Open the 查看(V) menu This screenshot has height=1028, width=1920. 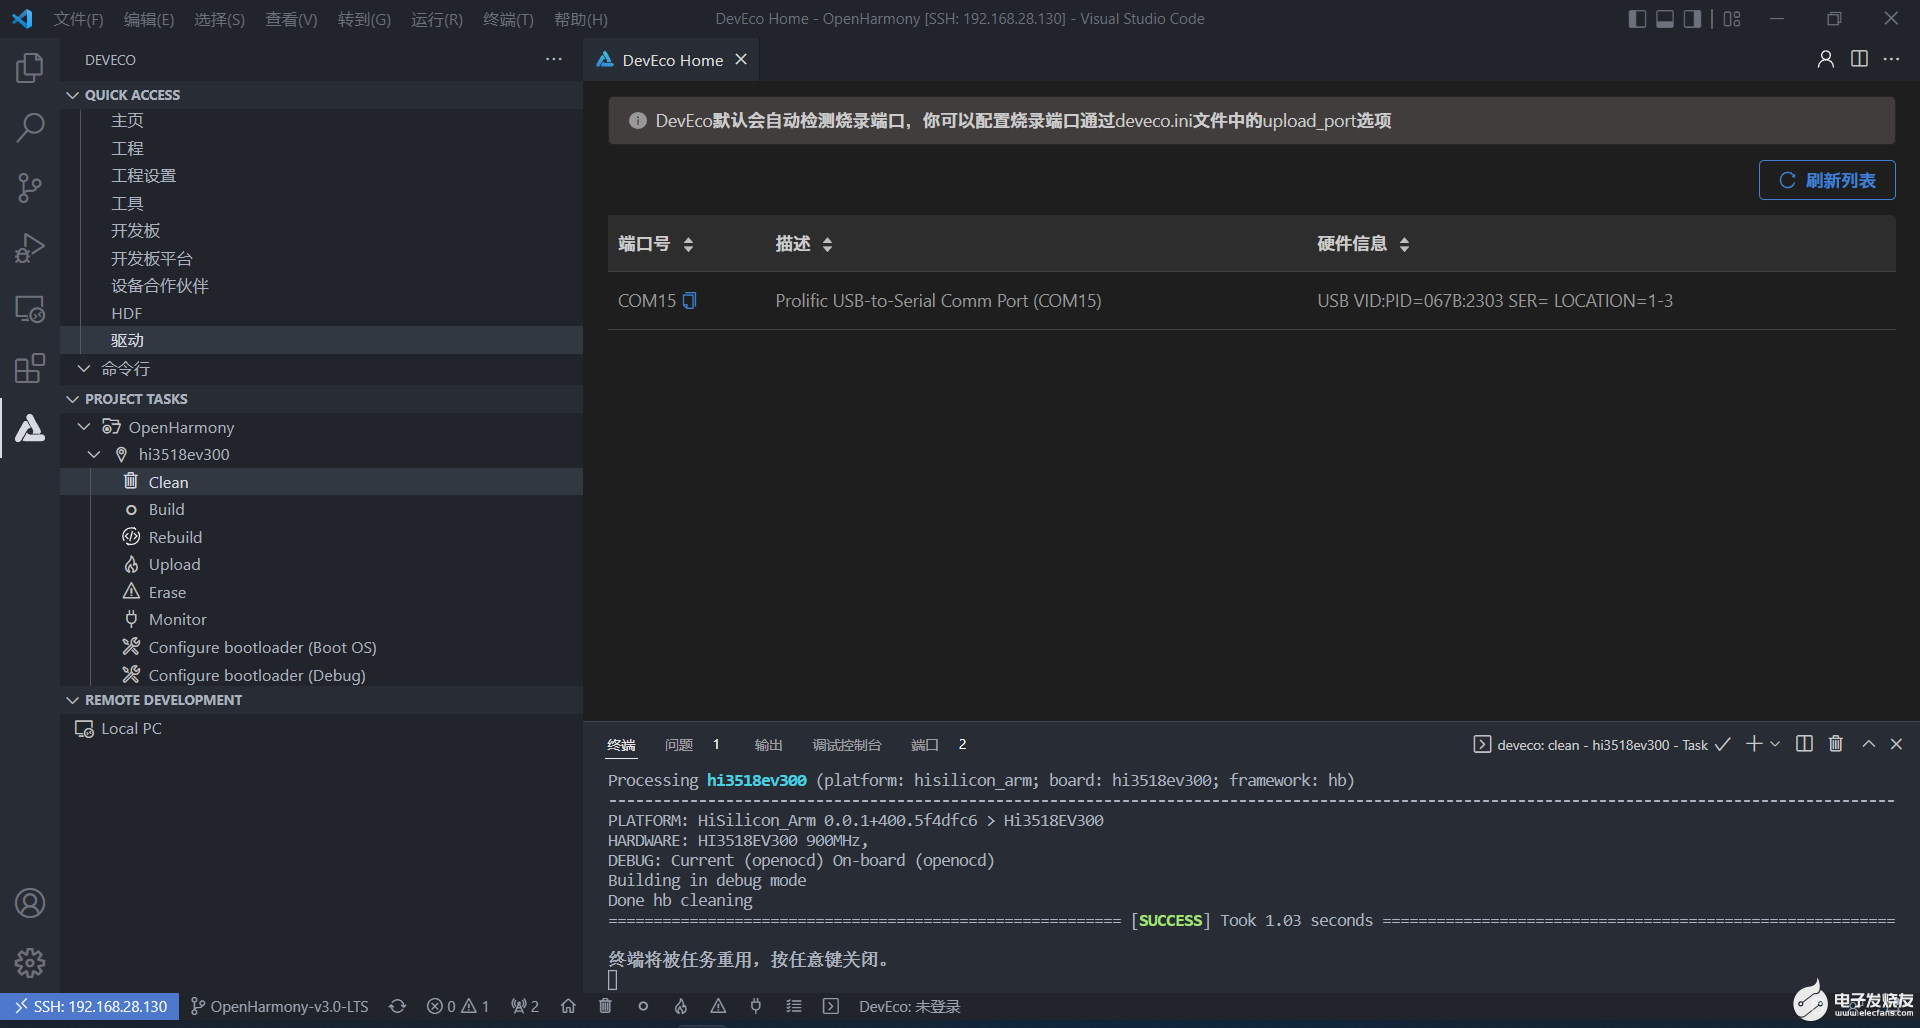coord(291,19)
